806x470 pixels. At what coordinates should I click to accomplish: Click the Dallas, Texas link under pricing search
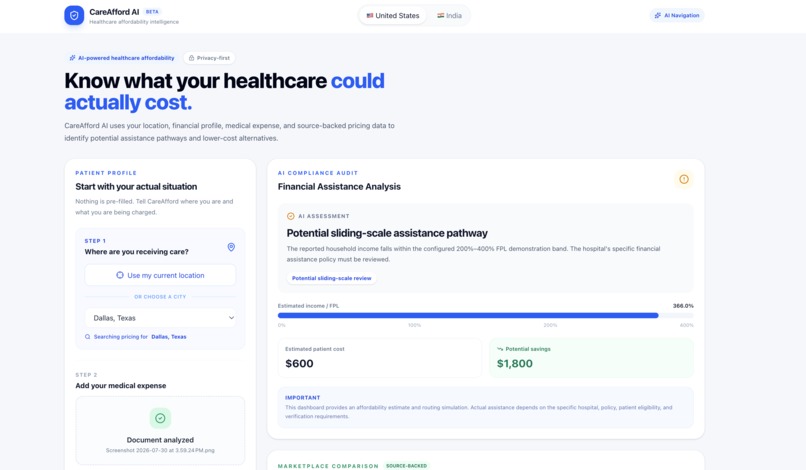(169, 337)
